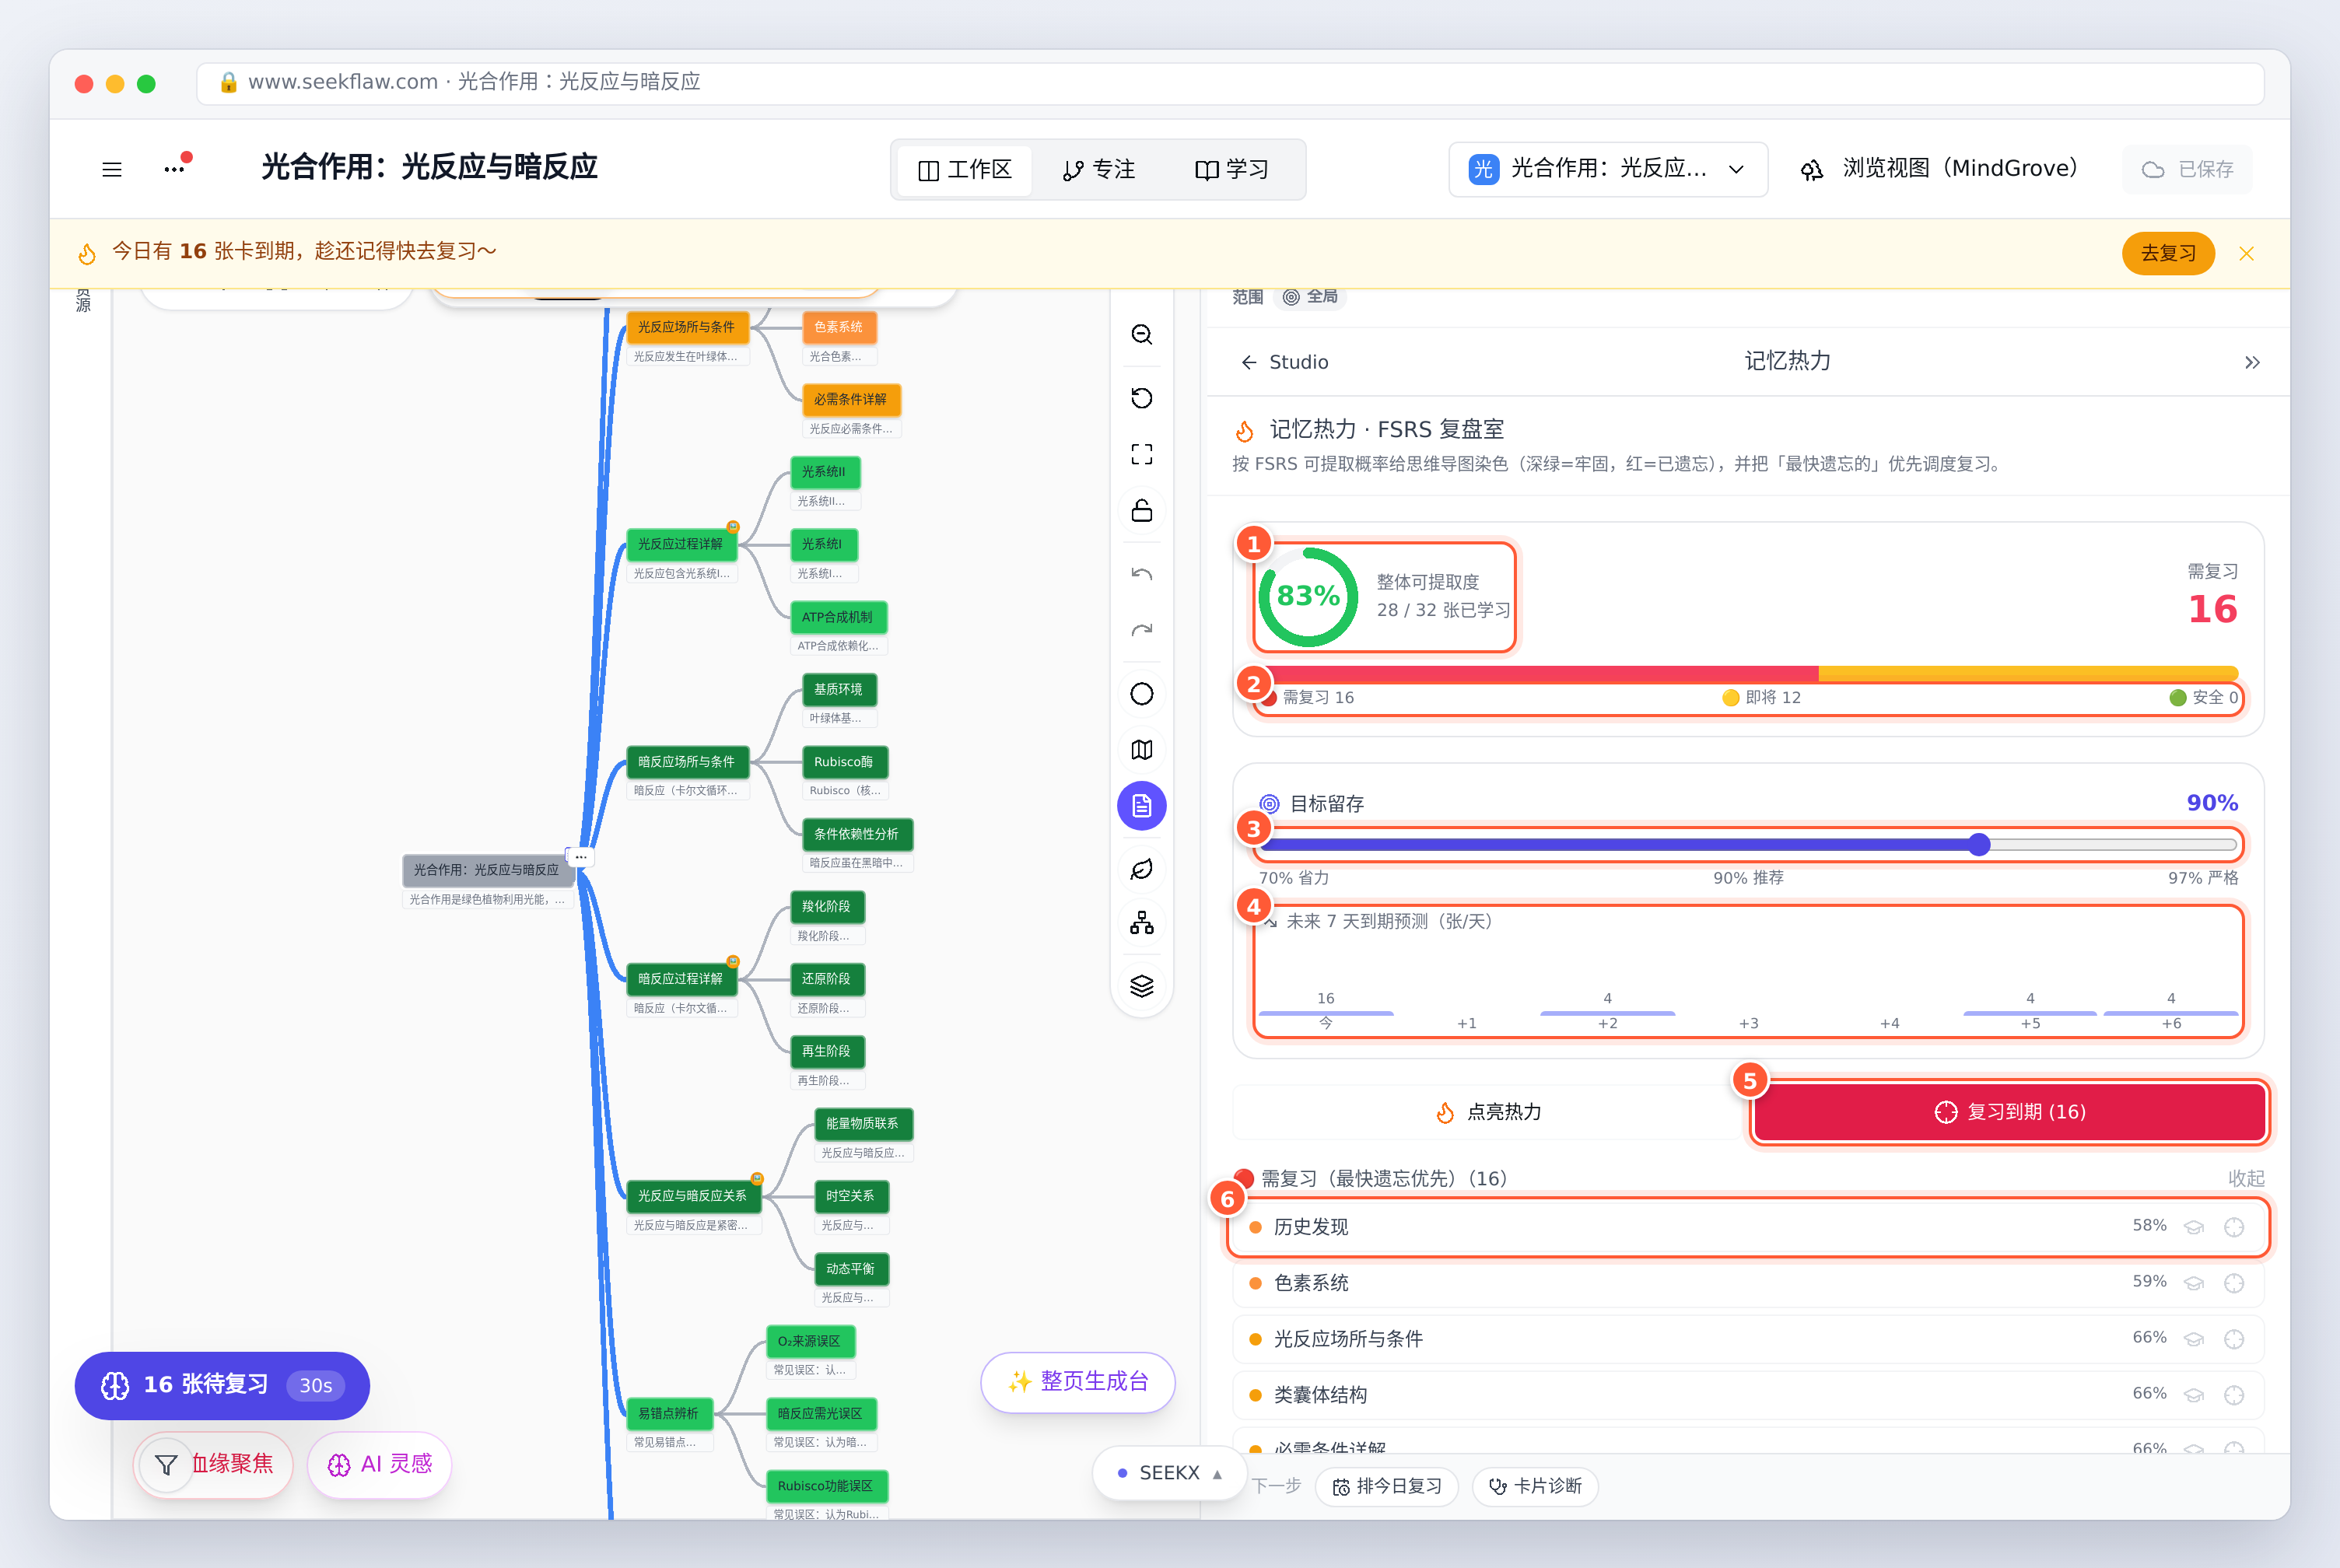Click the 整页生成台 button
Screen dimensions: 2340x1568
1078,1382
